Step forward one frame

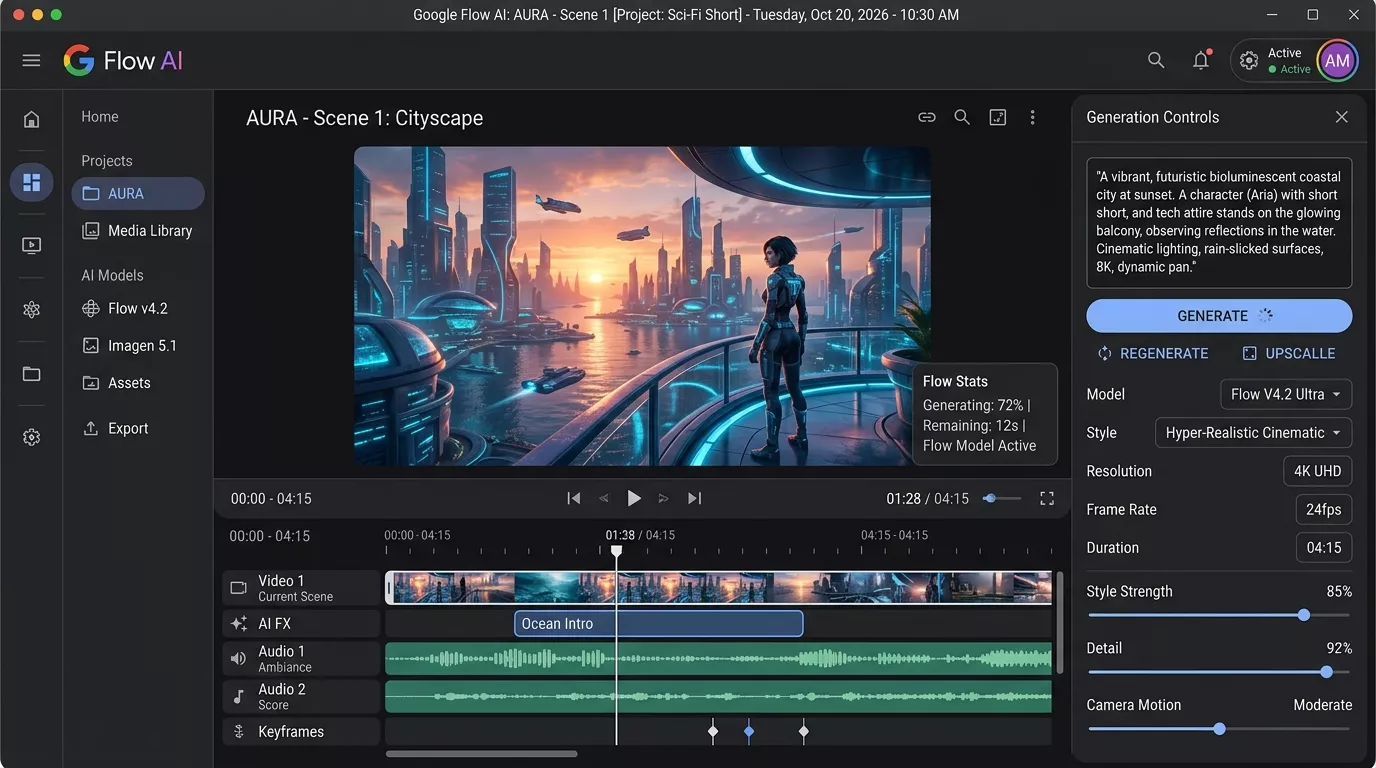663,498
